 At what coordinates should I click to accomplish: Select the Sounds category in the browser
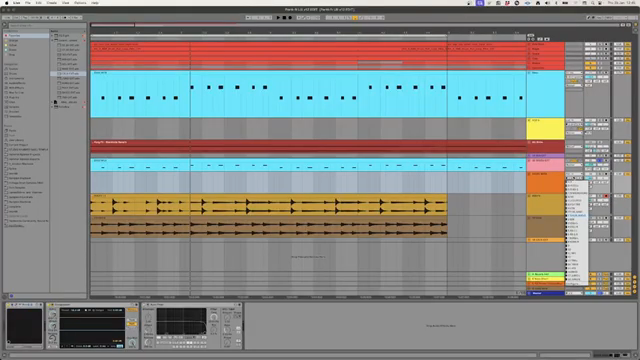point(13,69)
